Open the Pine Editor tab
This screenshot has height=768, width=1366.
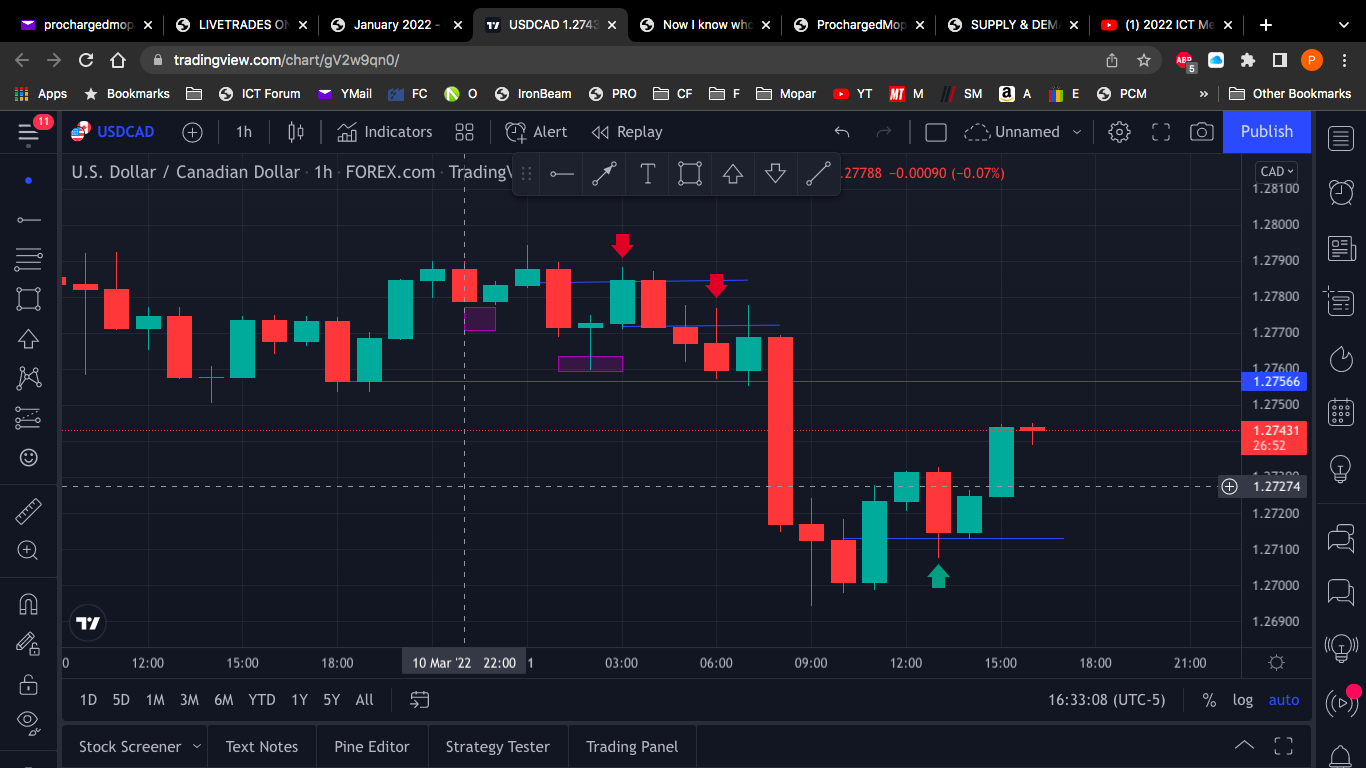pyautogui.click(x=372, y=747)
